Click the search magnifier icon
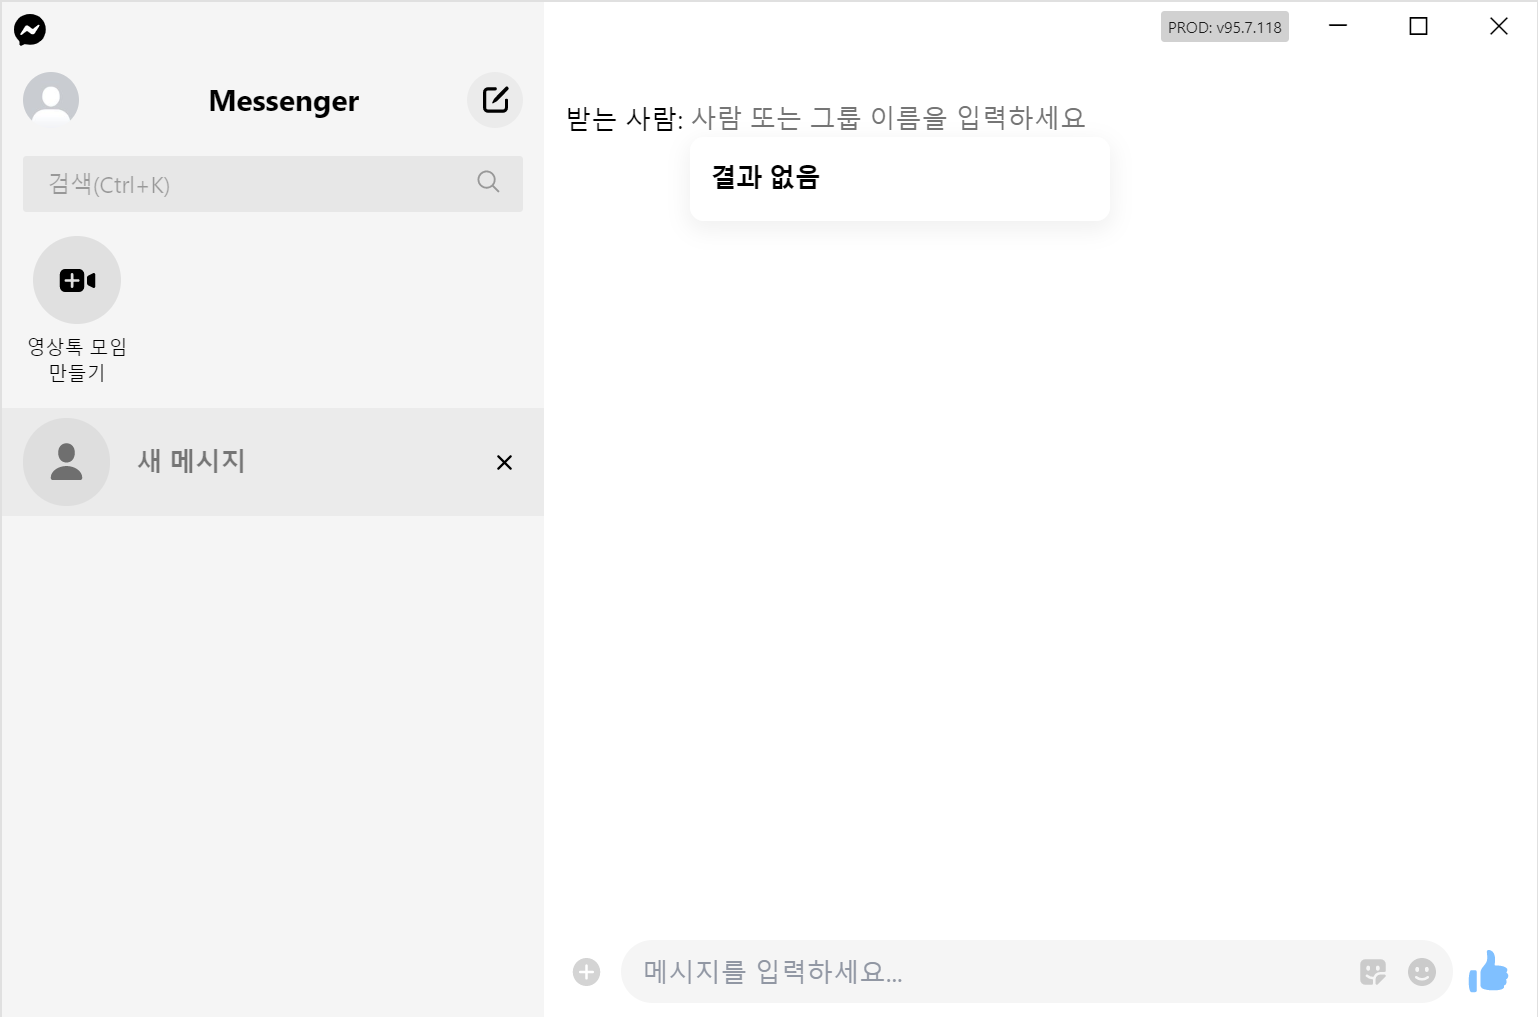This screenshot has width=1538, height=1017. click(x=487, y=182)
